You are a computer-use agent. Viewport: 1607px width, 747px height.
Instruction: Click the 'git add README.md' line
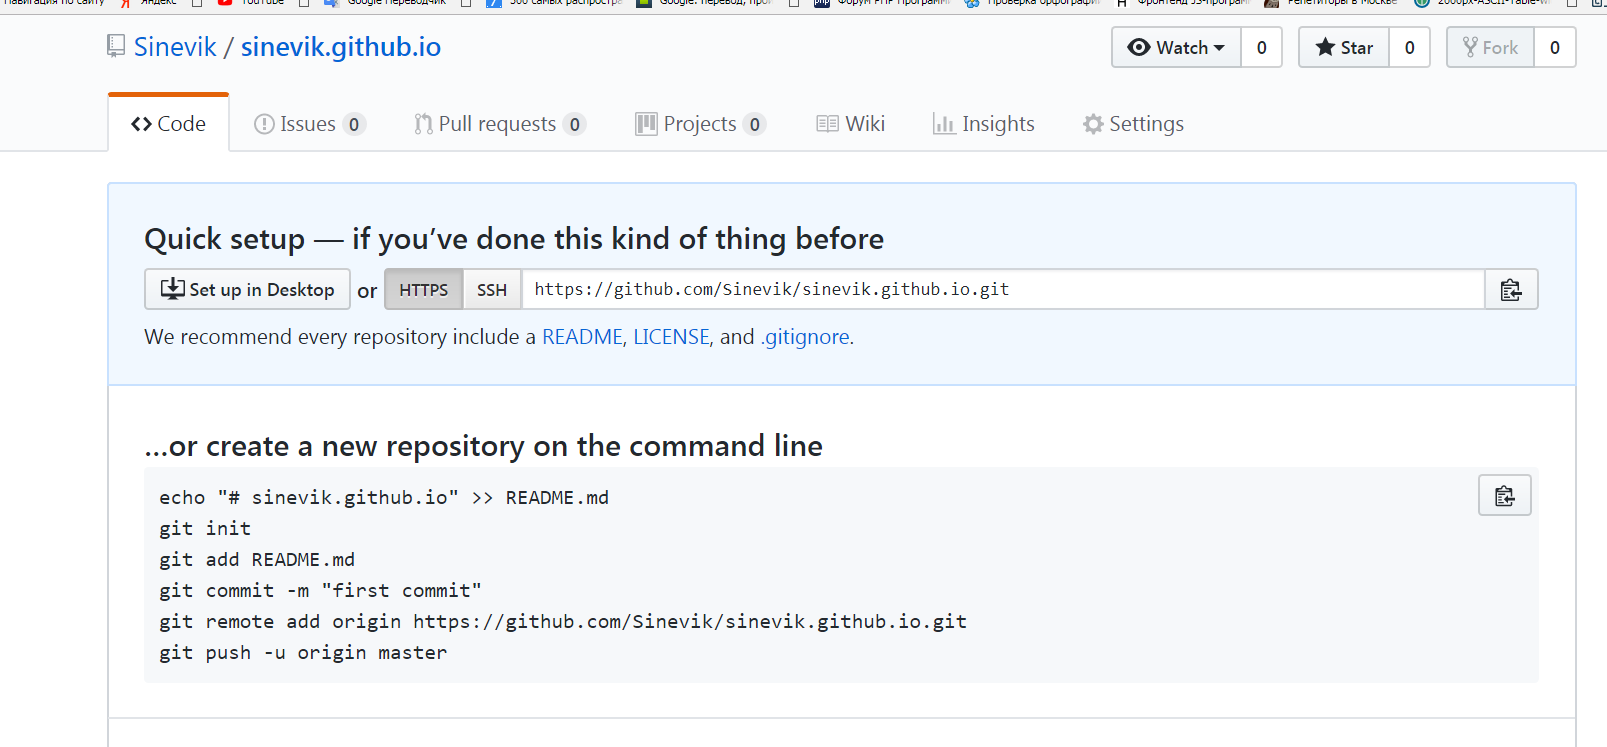coord(257,560)
